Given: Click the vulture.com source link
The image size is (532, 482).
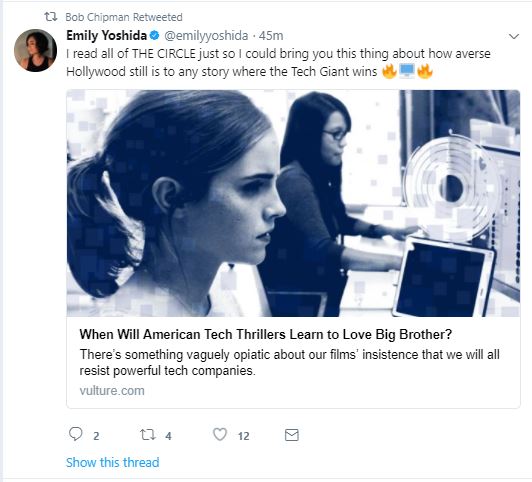Looking at the screenshot, I should [112, 390].
